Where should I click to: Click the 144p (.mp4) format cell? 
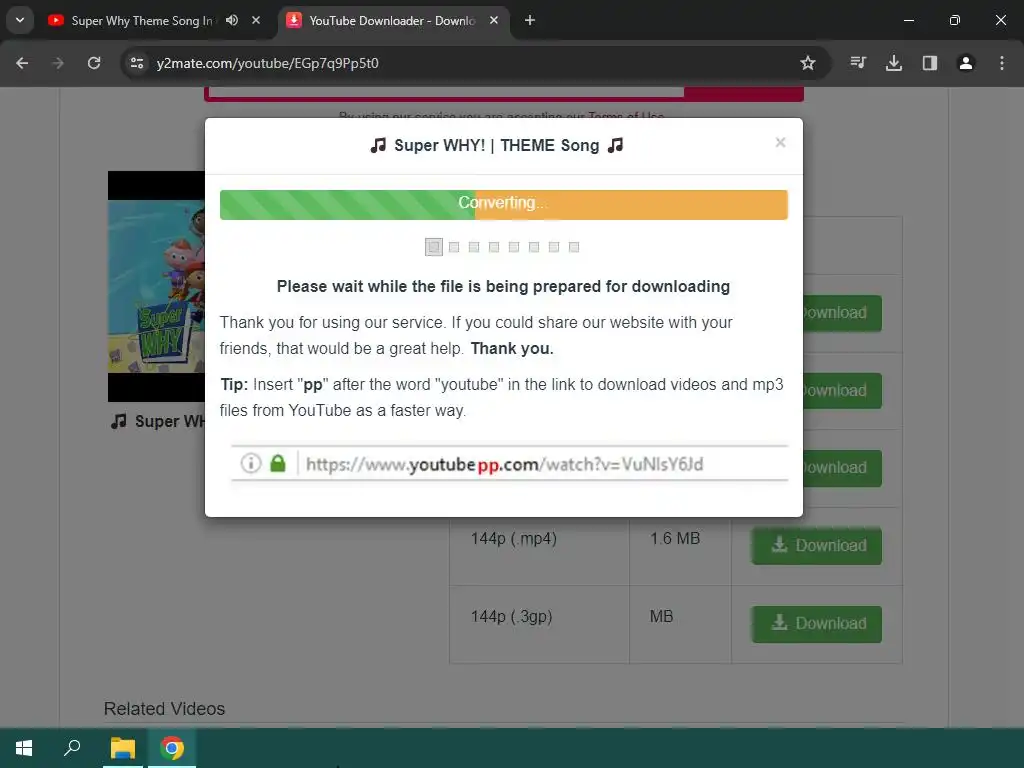(x=539, y=546)
